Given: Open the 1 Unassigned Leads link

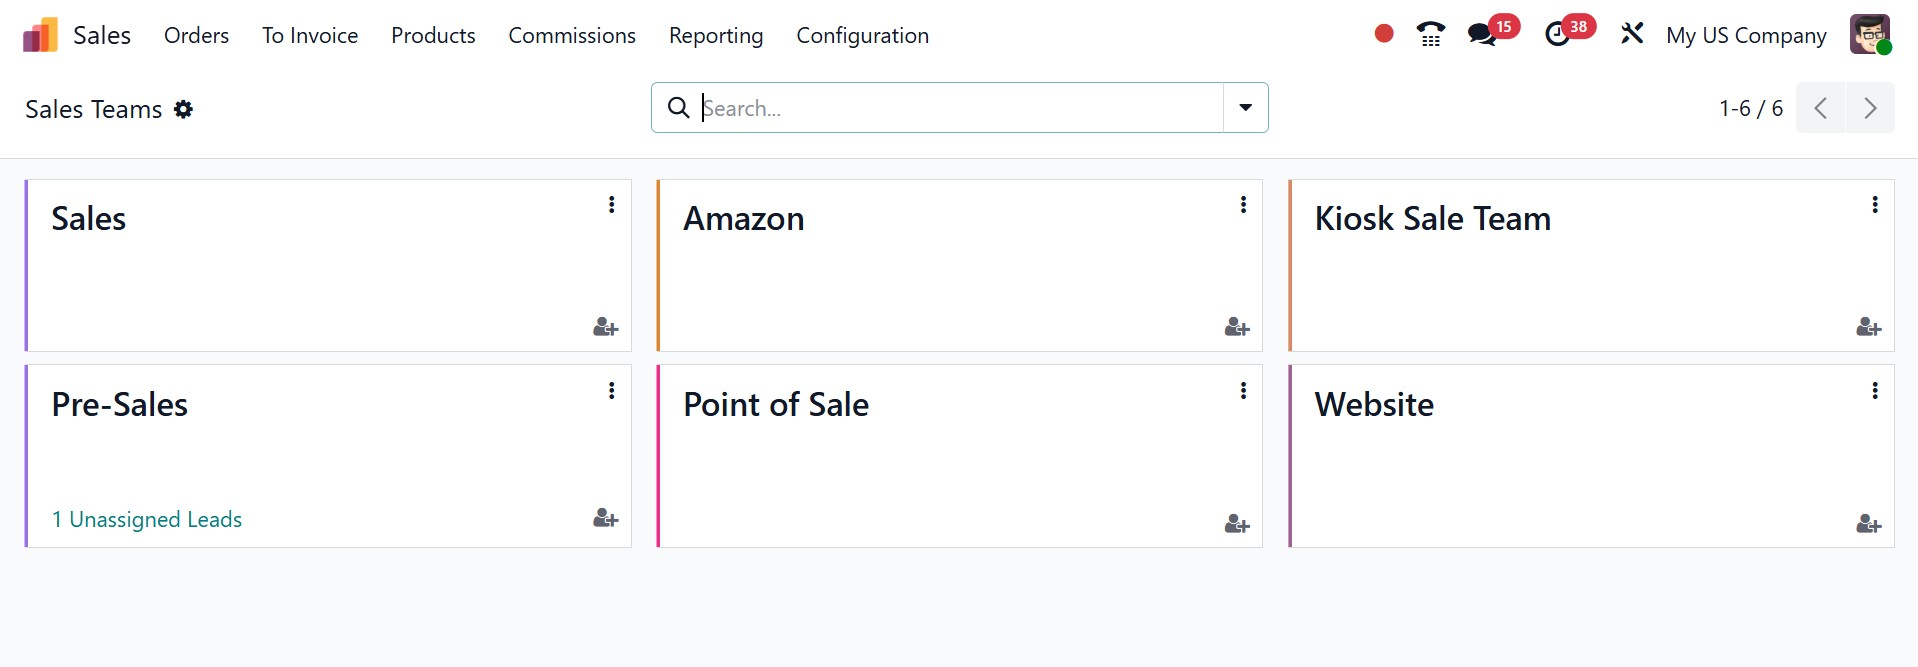Looking at the screenshot, I should [147, 520].
